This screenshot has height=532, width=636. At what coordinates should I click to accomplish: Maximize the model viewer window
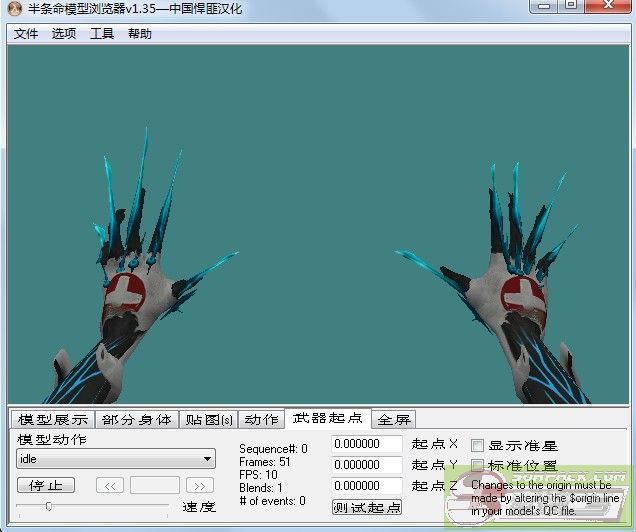click(x=572, y=6)
